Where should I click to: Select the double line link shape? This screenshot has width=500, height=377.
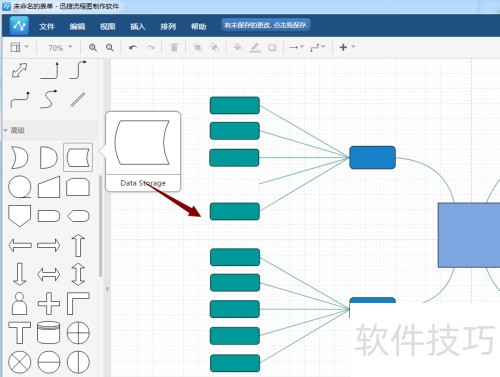point(78,100)
